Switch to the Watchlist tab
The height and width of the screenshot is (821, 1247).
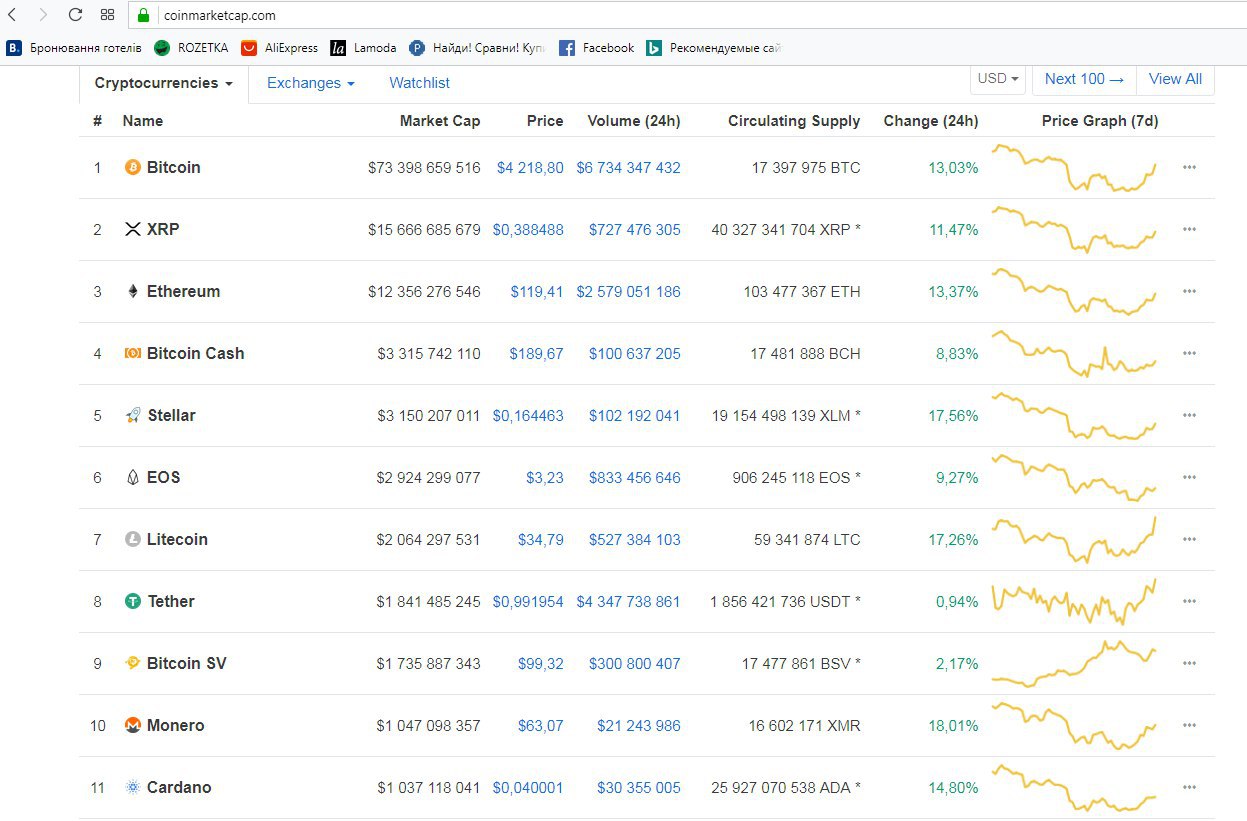point(419,83)
